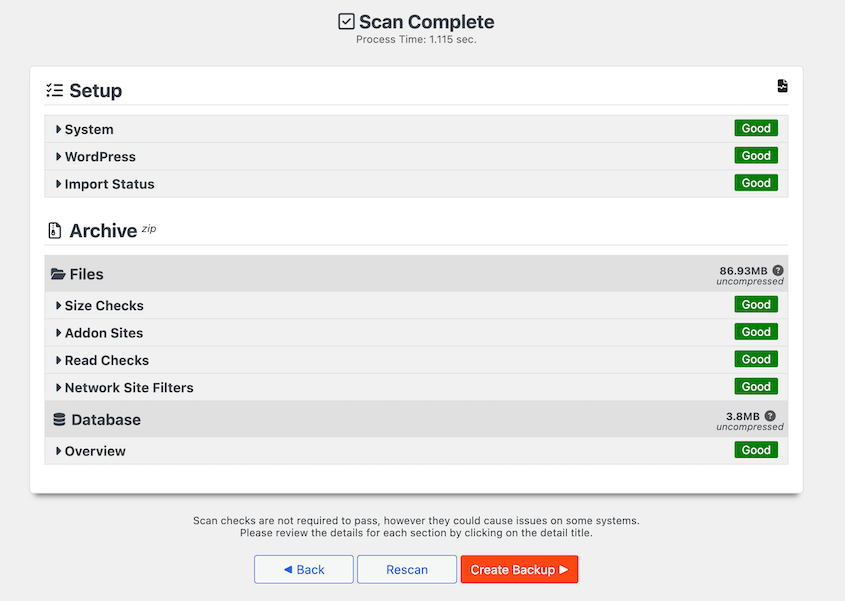Click the 'Please review the details' notice line
Viewport: 845px width, 601px height.
click(x=416, y=533)
